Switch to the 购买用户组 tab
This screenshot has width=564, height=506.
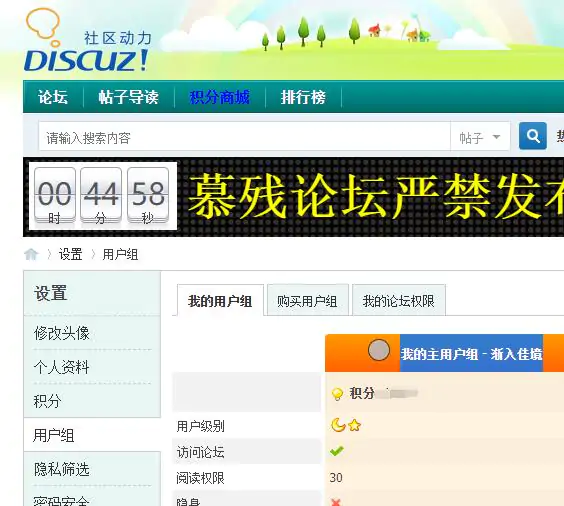[x=308, y=300]
